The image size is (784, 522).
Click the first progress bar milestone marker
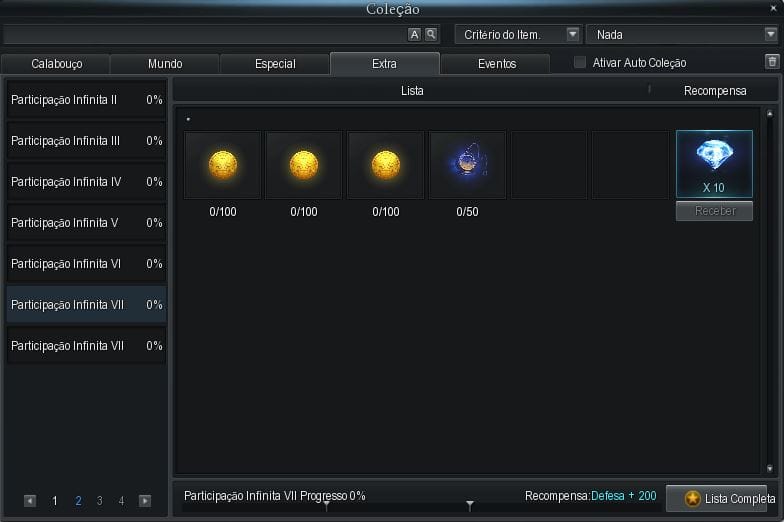(326, 505)
